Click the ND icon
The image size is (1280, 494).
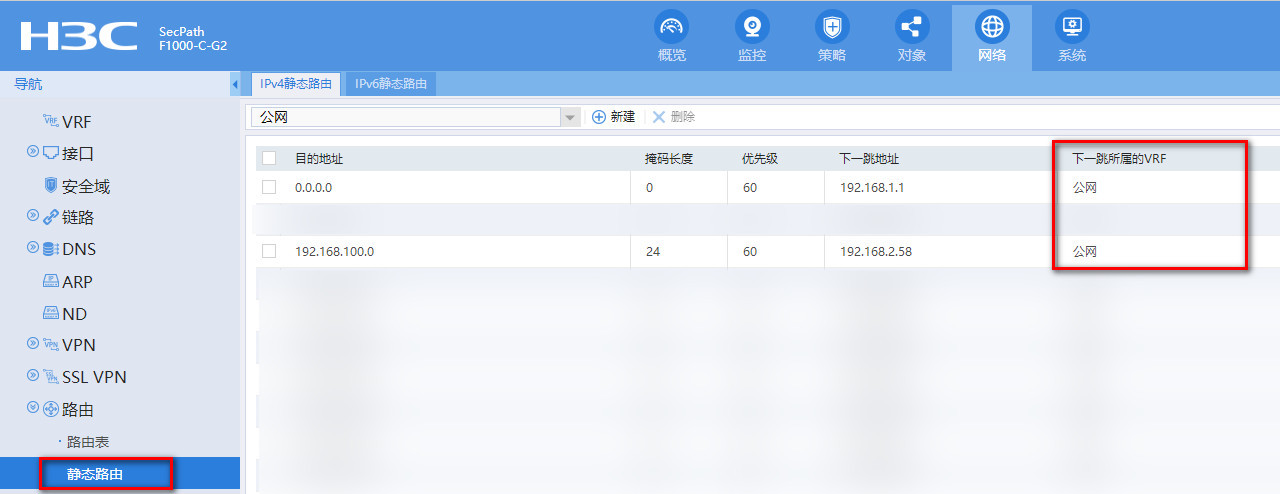coord(51,313)
